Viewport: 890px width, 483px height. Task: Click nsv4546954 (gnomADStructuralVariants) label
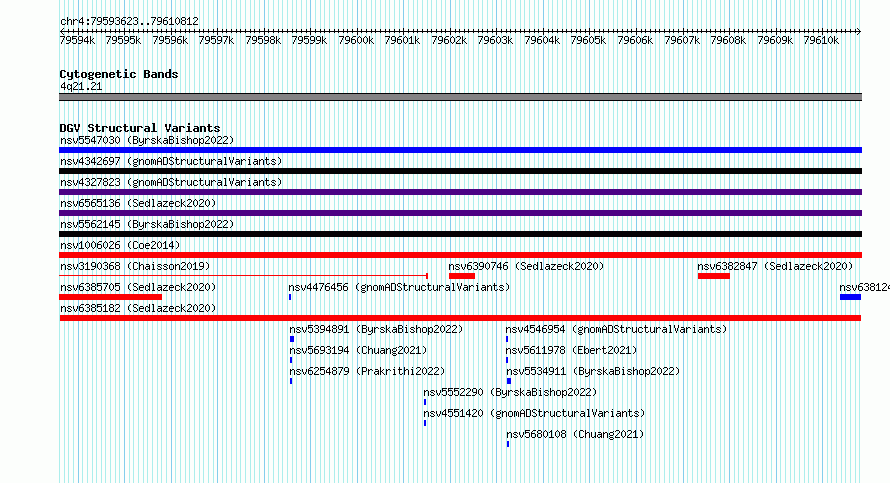616,329
